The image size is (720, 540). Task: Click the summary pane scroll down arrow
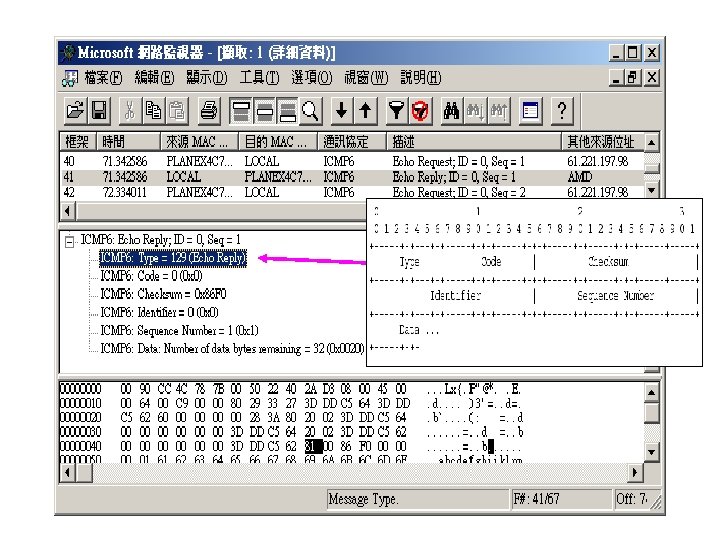point(651,190)
